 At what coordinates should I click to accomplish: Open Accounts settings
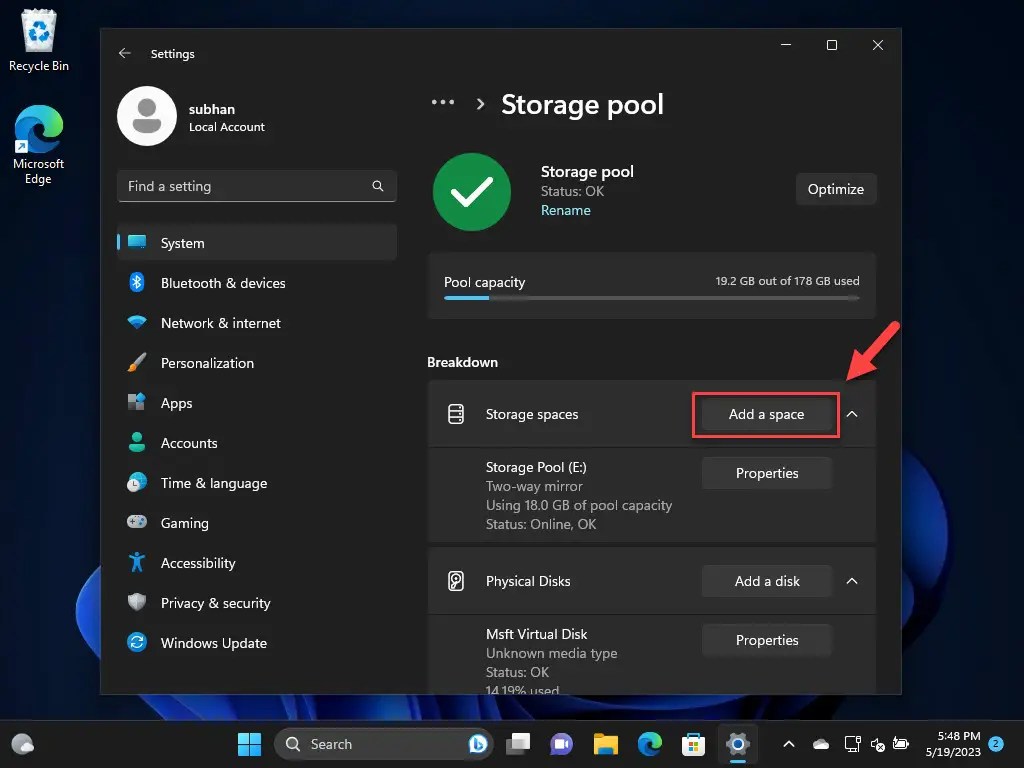click(x=189, y=443)
